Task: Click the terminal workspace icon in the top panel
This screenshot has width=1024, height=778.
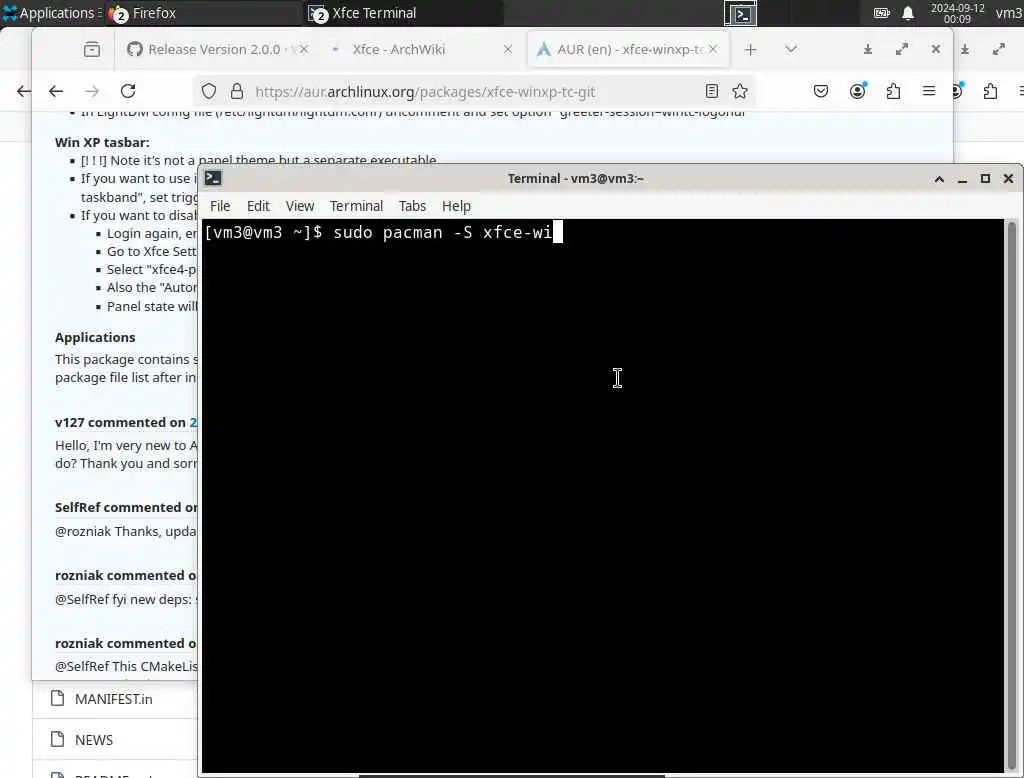Action: pos(741,14)
